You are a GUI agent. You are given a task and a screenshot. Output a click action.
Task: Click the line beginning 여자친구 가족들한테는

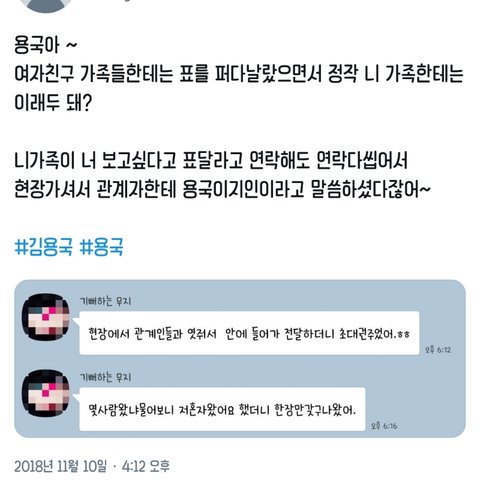239,74
